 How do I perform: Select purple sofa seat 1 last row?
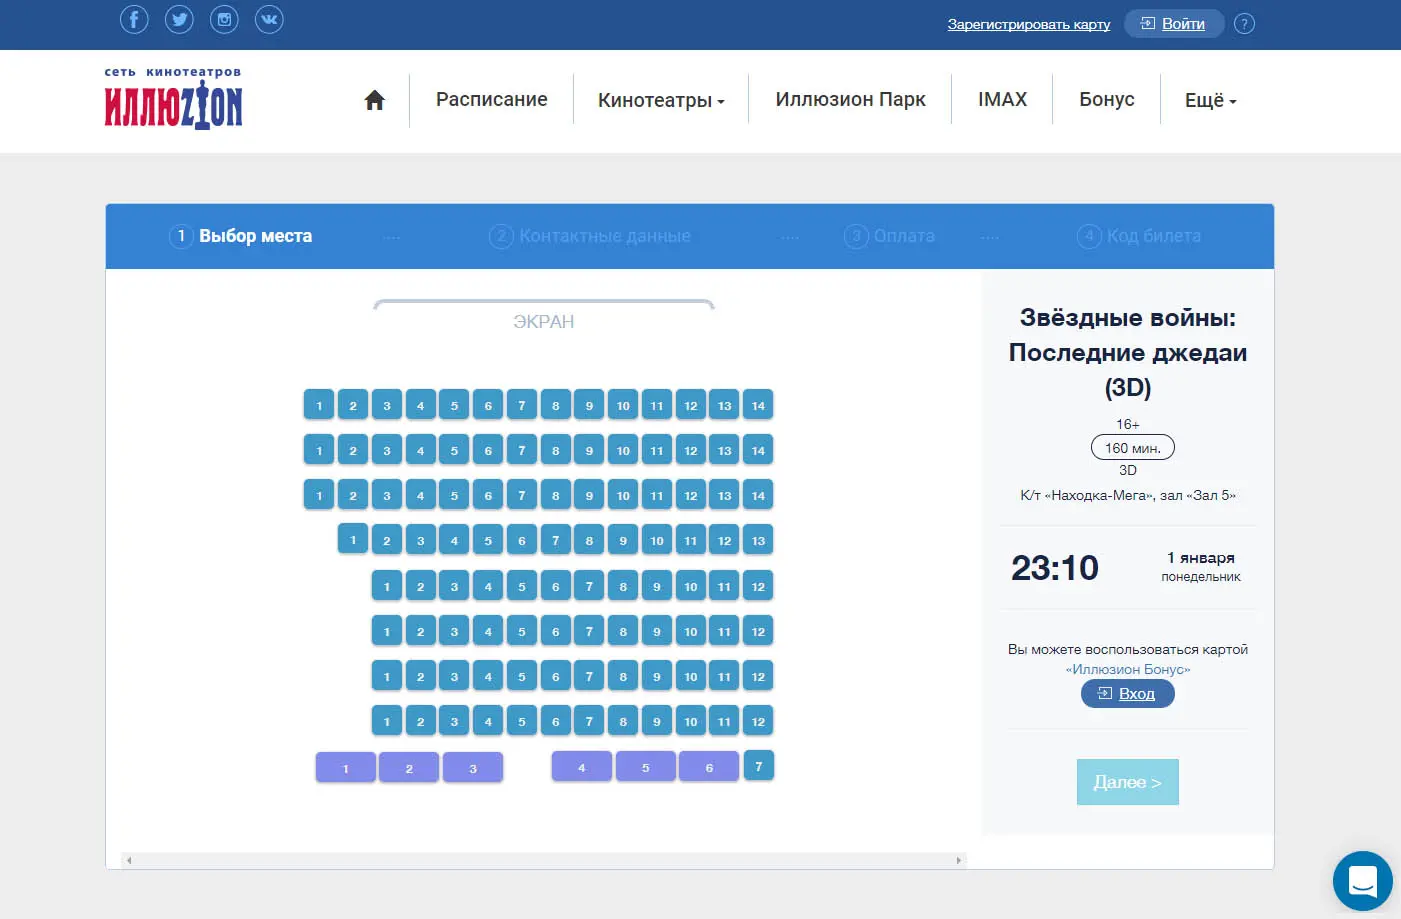(x=346, y=768)
